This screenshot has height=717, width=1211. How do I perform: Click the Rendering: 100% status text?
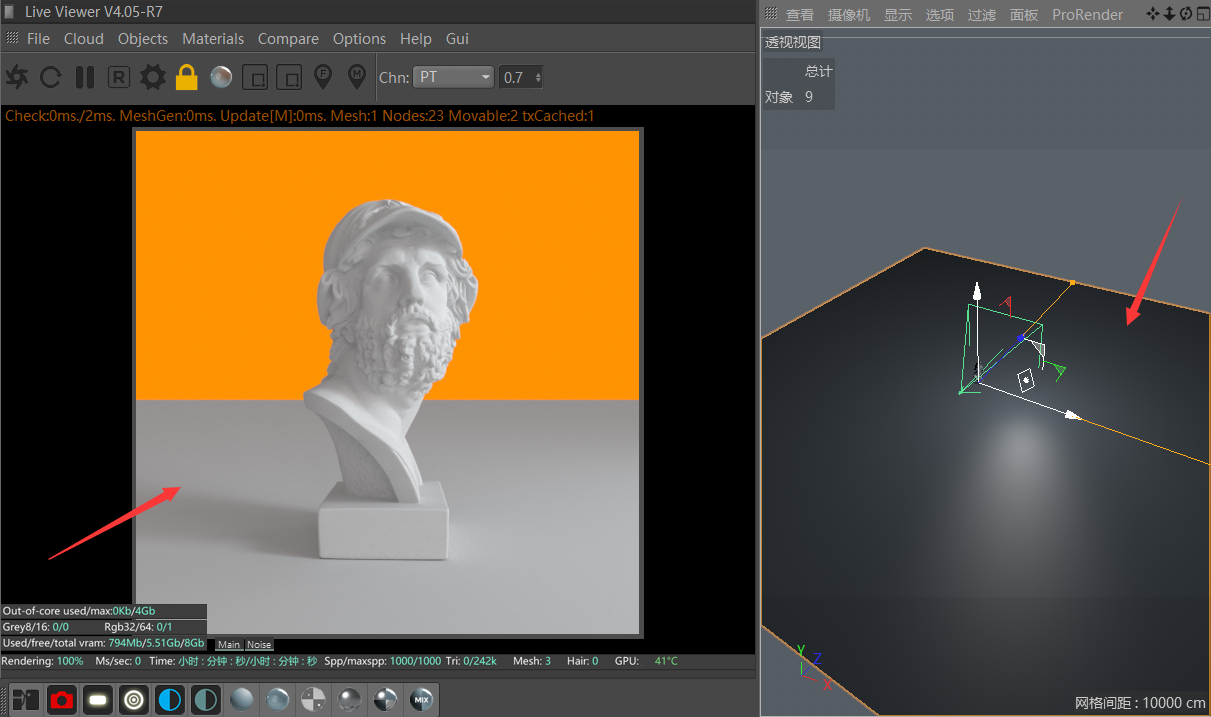tap(42, 661)
